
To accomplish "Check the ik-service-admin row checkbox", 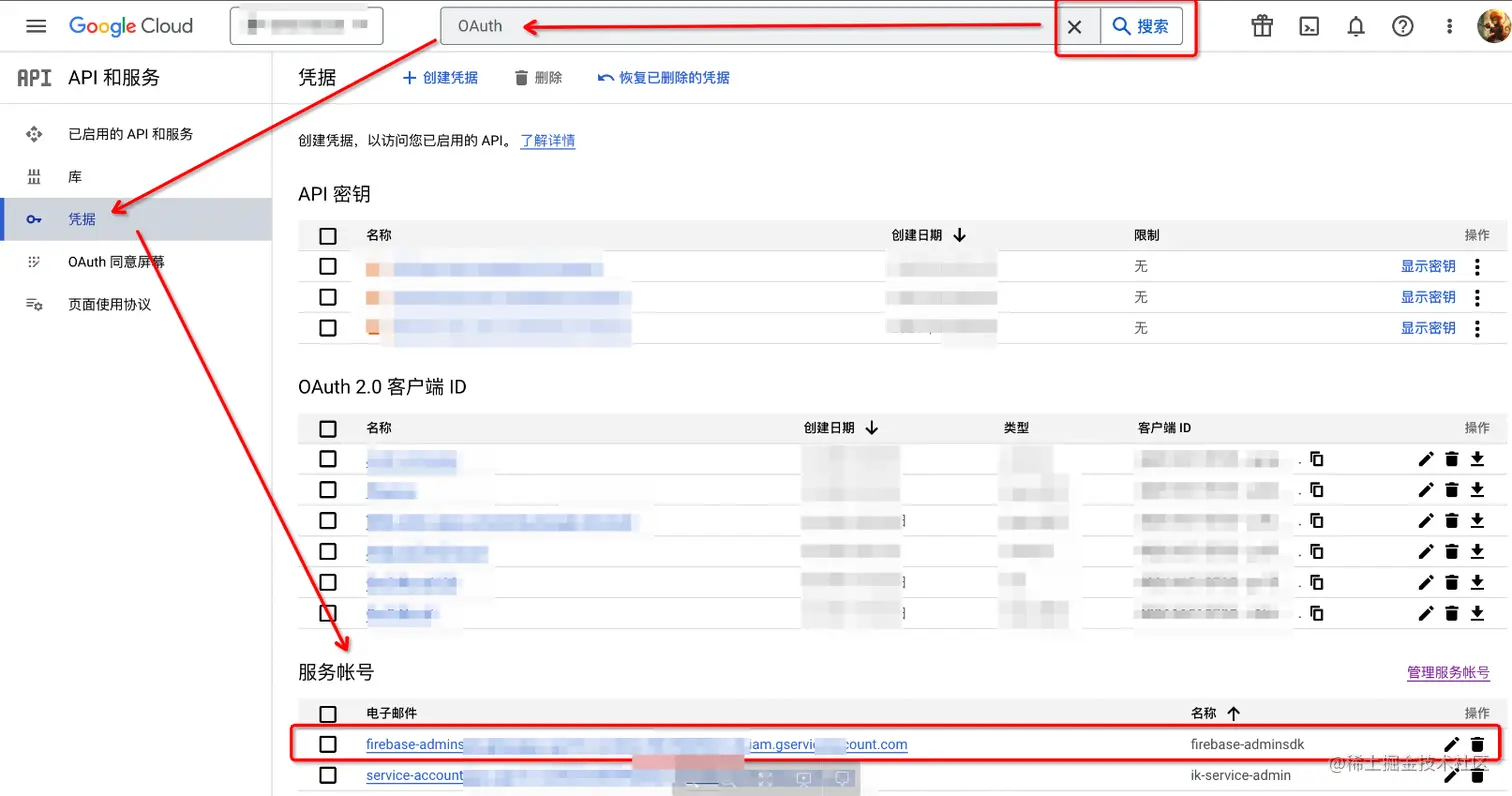I will [x=328, y=775].
